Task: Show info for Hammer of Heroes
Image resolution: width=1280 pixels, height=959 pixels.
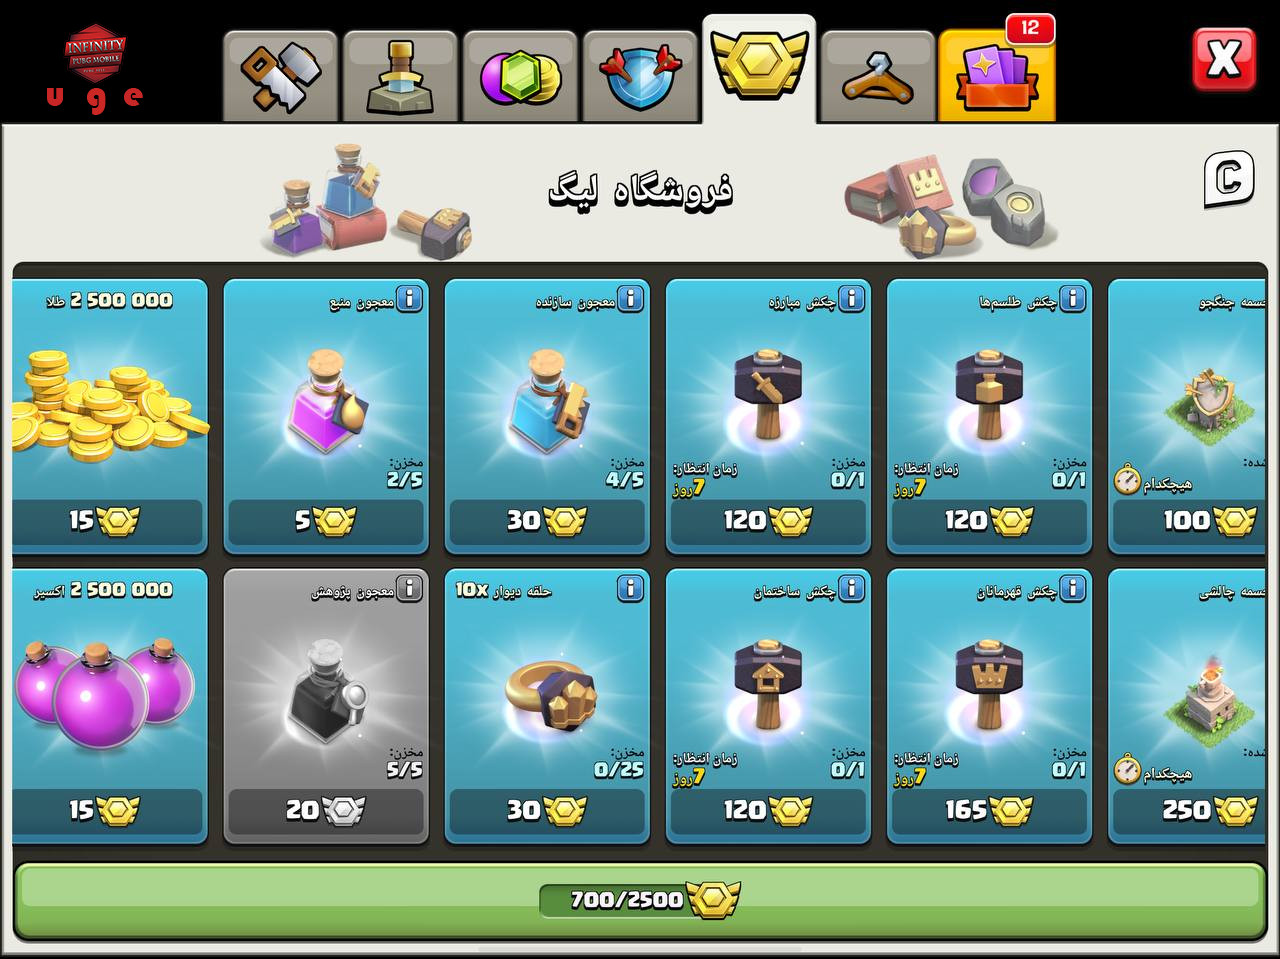Action: click(1072, 589)
